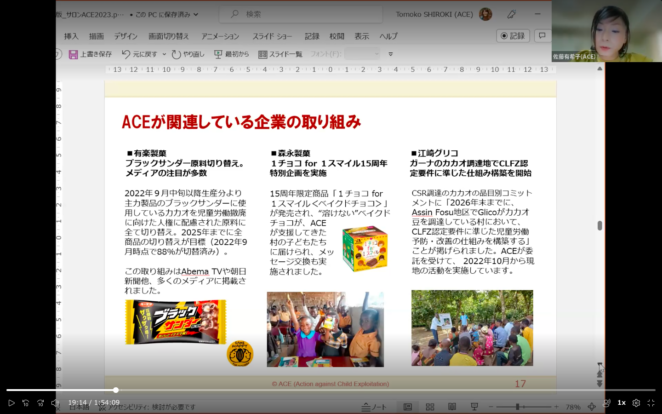Click やり直し redo button
The width and height of the screenshot is (662, 414).
pos(187,53)
